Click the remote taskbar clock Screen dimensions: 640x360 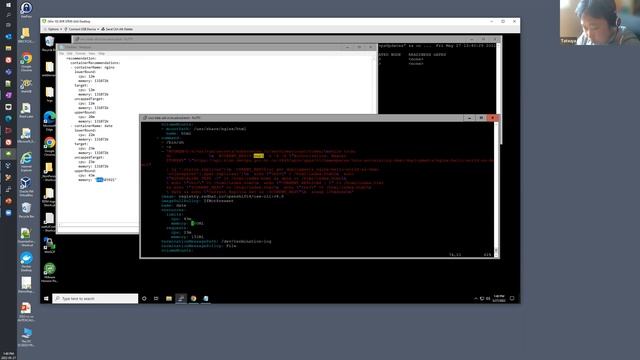click(x=499, y=299)
